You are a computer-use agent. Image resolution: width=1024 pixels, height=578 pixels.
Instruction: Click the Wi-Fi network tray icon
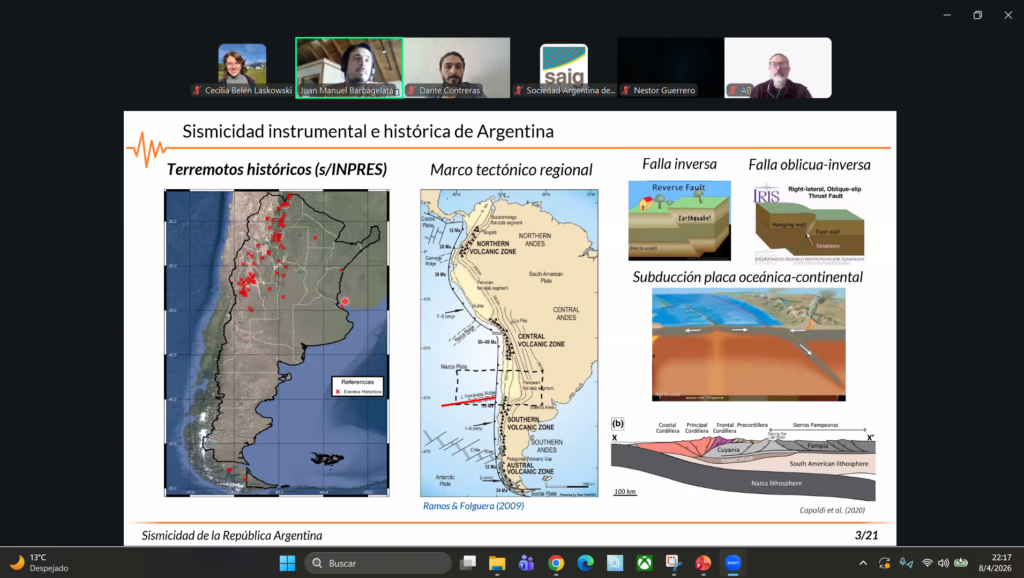coord(927,563)
